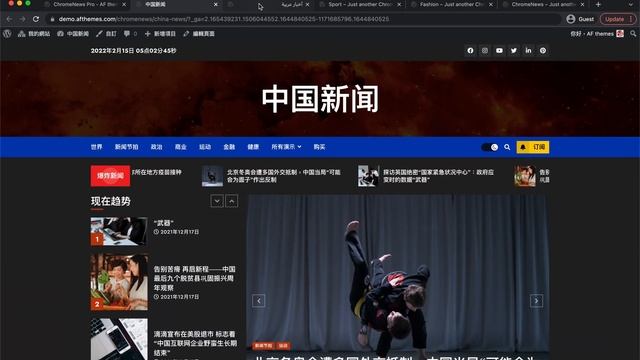Open trending item one titled “武器”
Image resolution: width=640 pixels, height=360 pixels.
[164, 223]
